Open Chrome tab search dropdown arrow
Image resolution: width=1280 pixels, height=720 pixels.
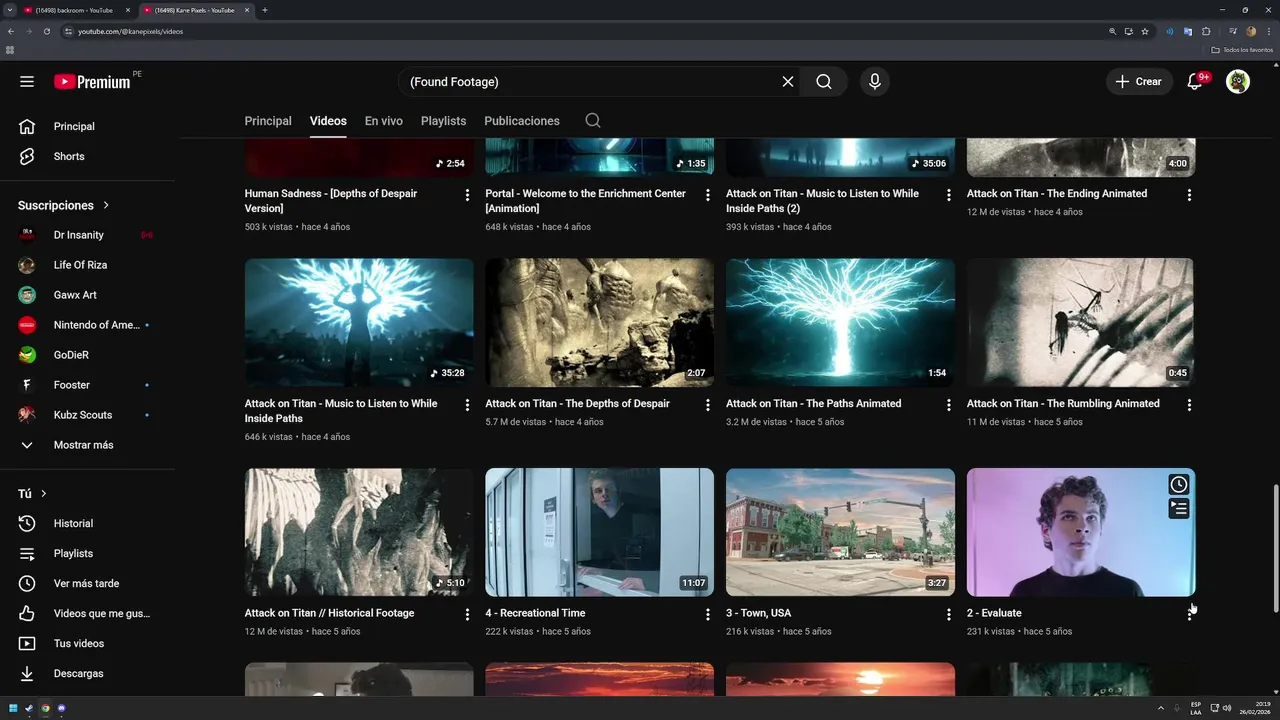(9, 10)
